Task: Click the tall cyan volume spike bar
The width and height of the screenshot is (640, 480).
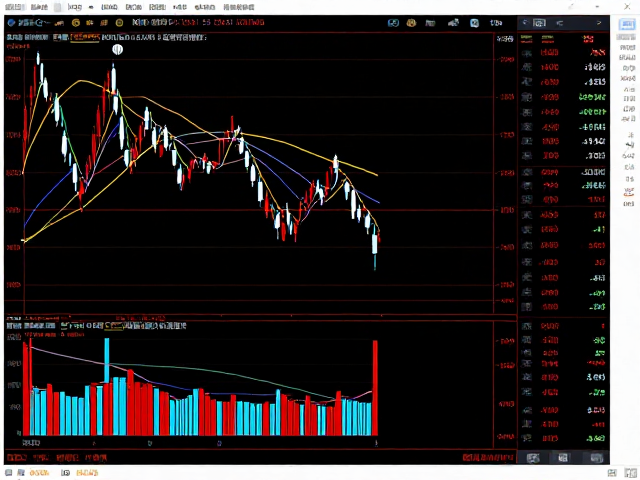Action: [x=107, y=359]
